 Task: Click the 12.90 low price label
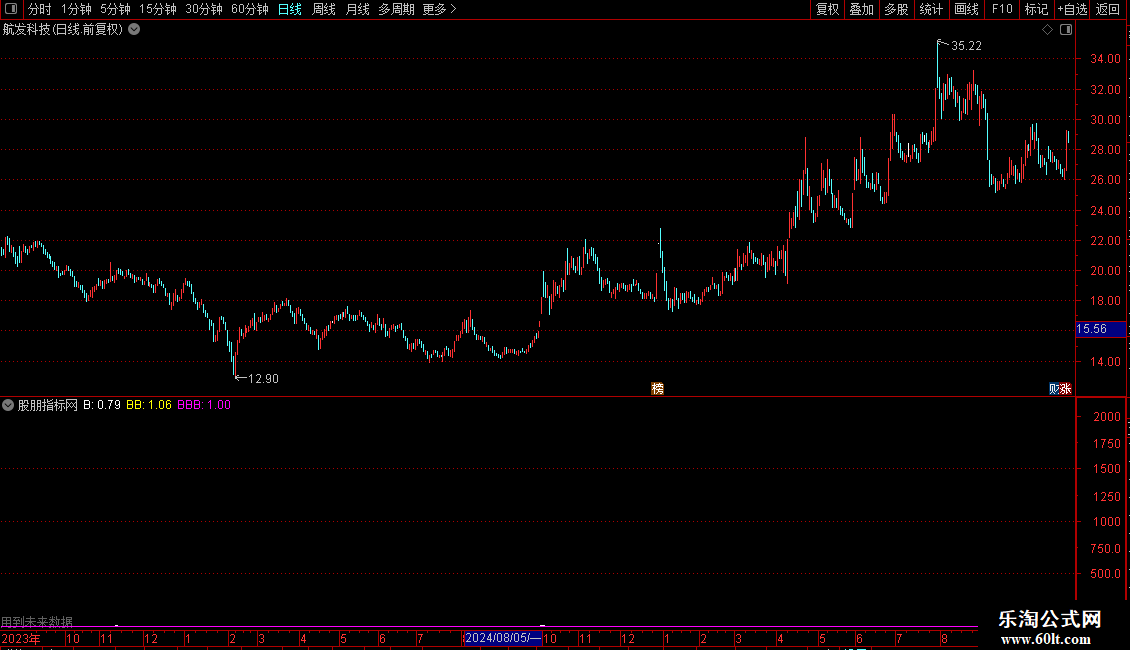coord(263,378)
